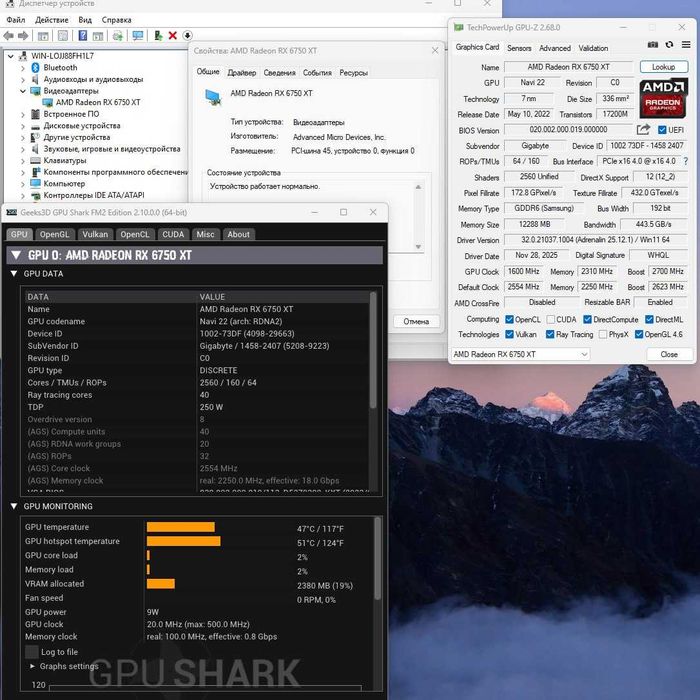Open the Действие menu
Screen dimensions: 700x700
point(52,20)
